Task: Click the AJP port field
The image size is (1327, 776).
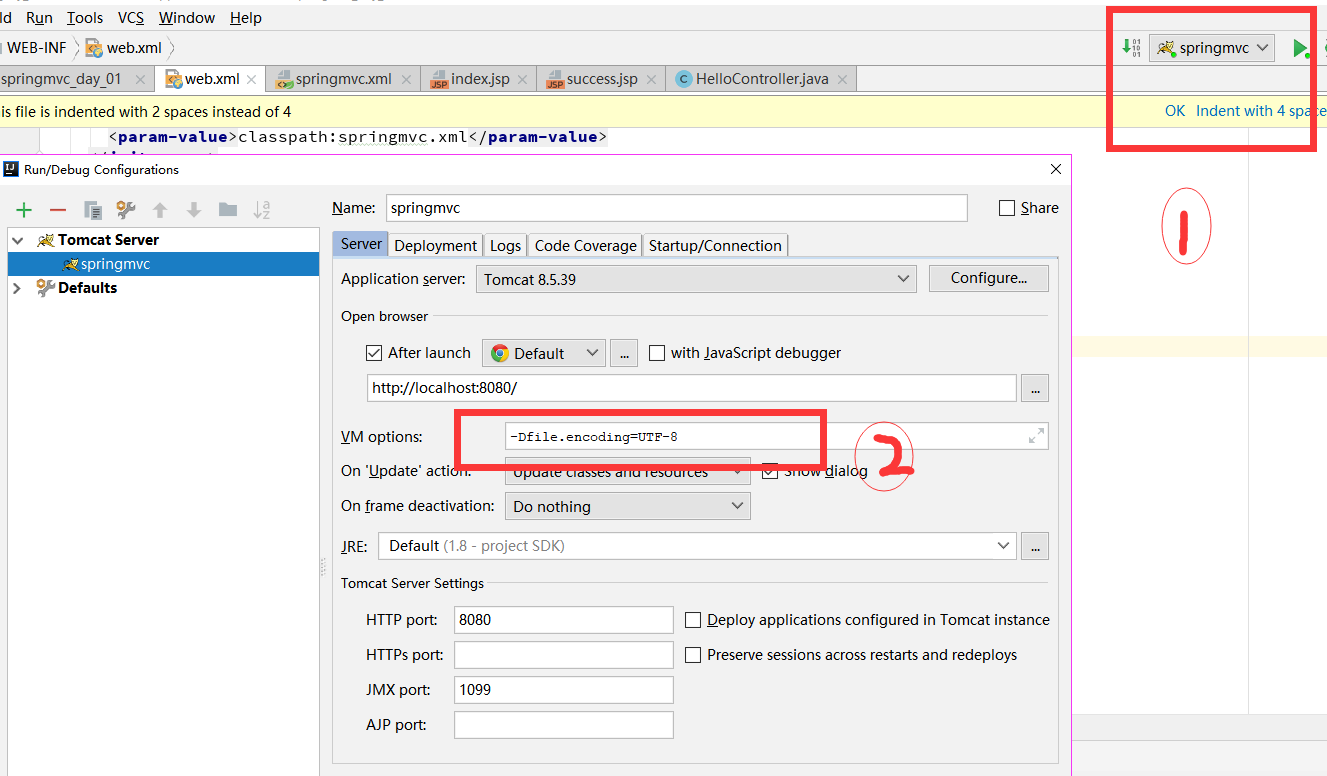Action: pyautogui.click(x=564, y=725)
